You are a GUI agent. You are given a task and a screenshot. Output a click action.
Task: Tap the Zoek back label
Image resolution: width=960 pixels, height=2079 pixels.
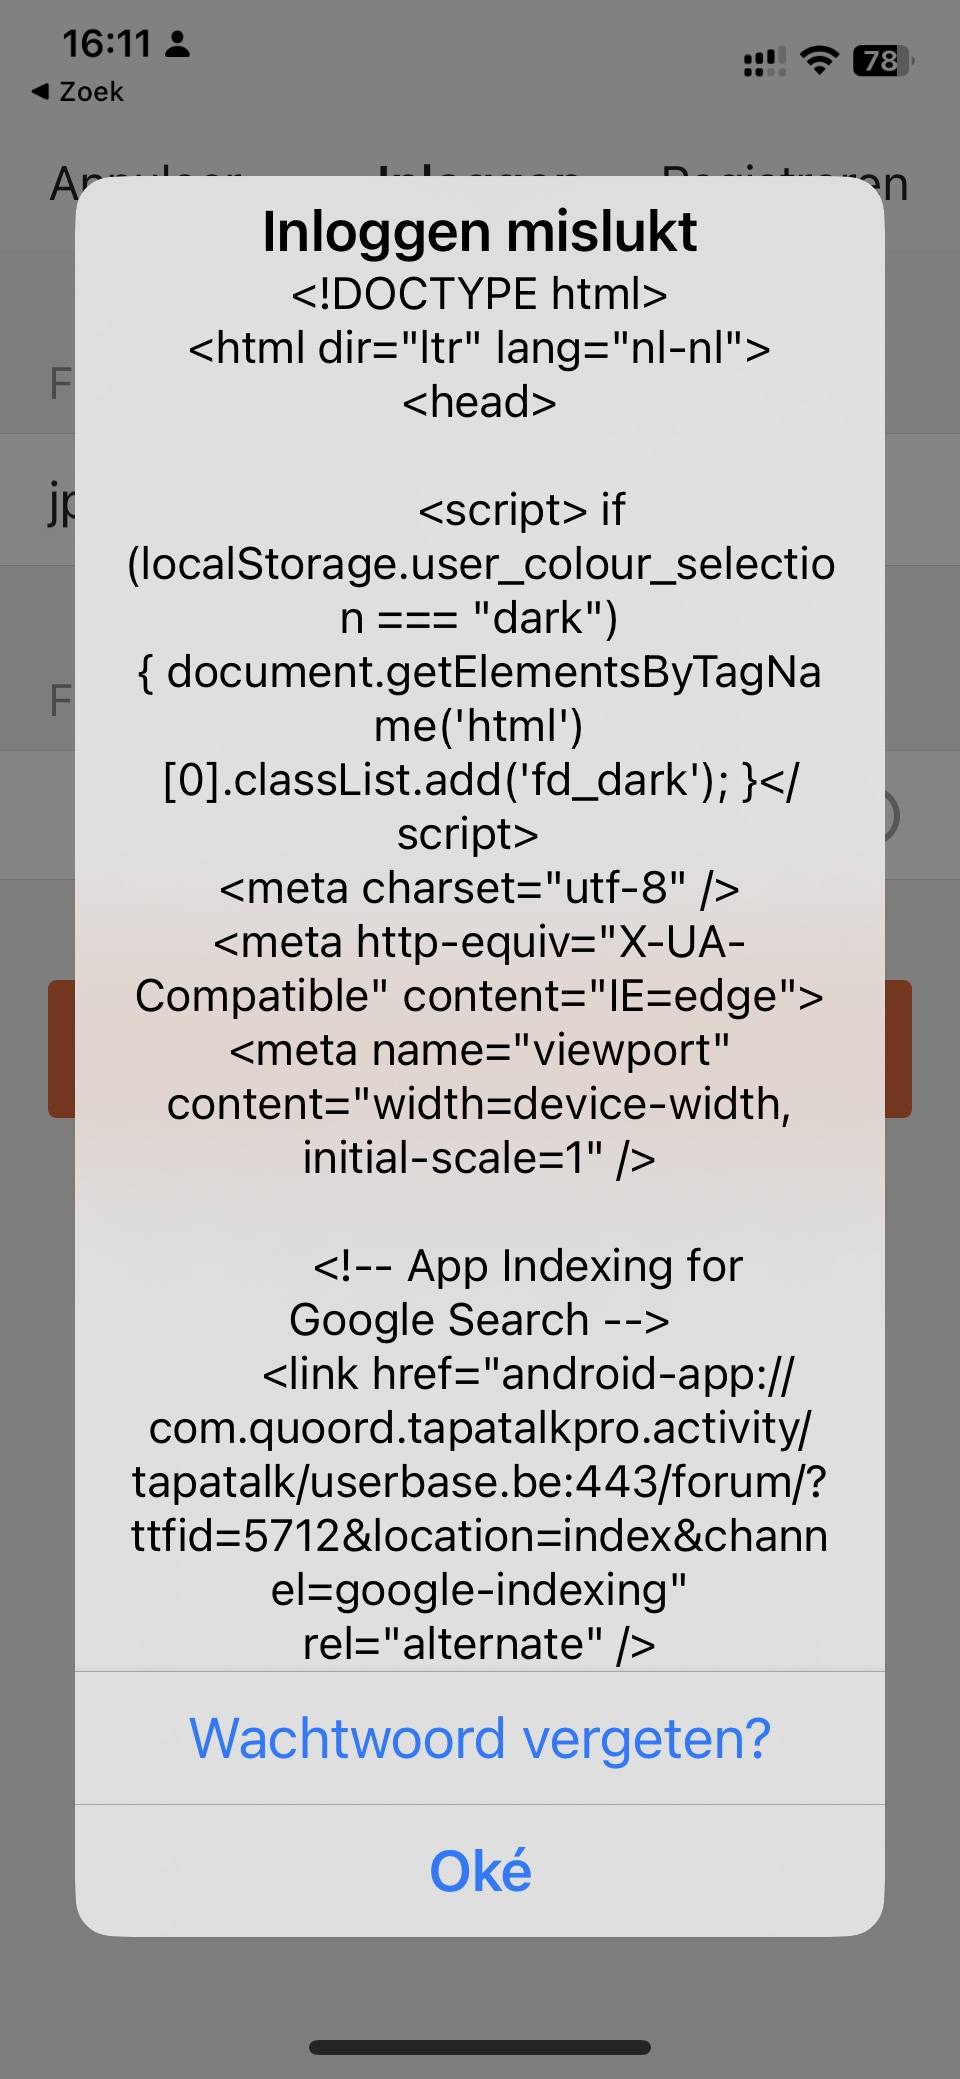(x=91, y=92)
